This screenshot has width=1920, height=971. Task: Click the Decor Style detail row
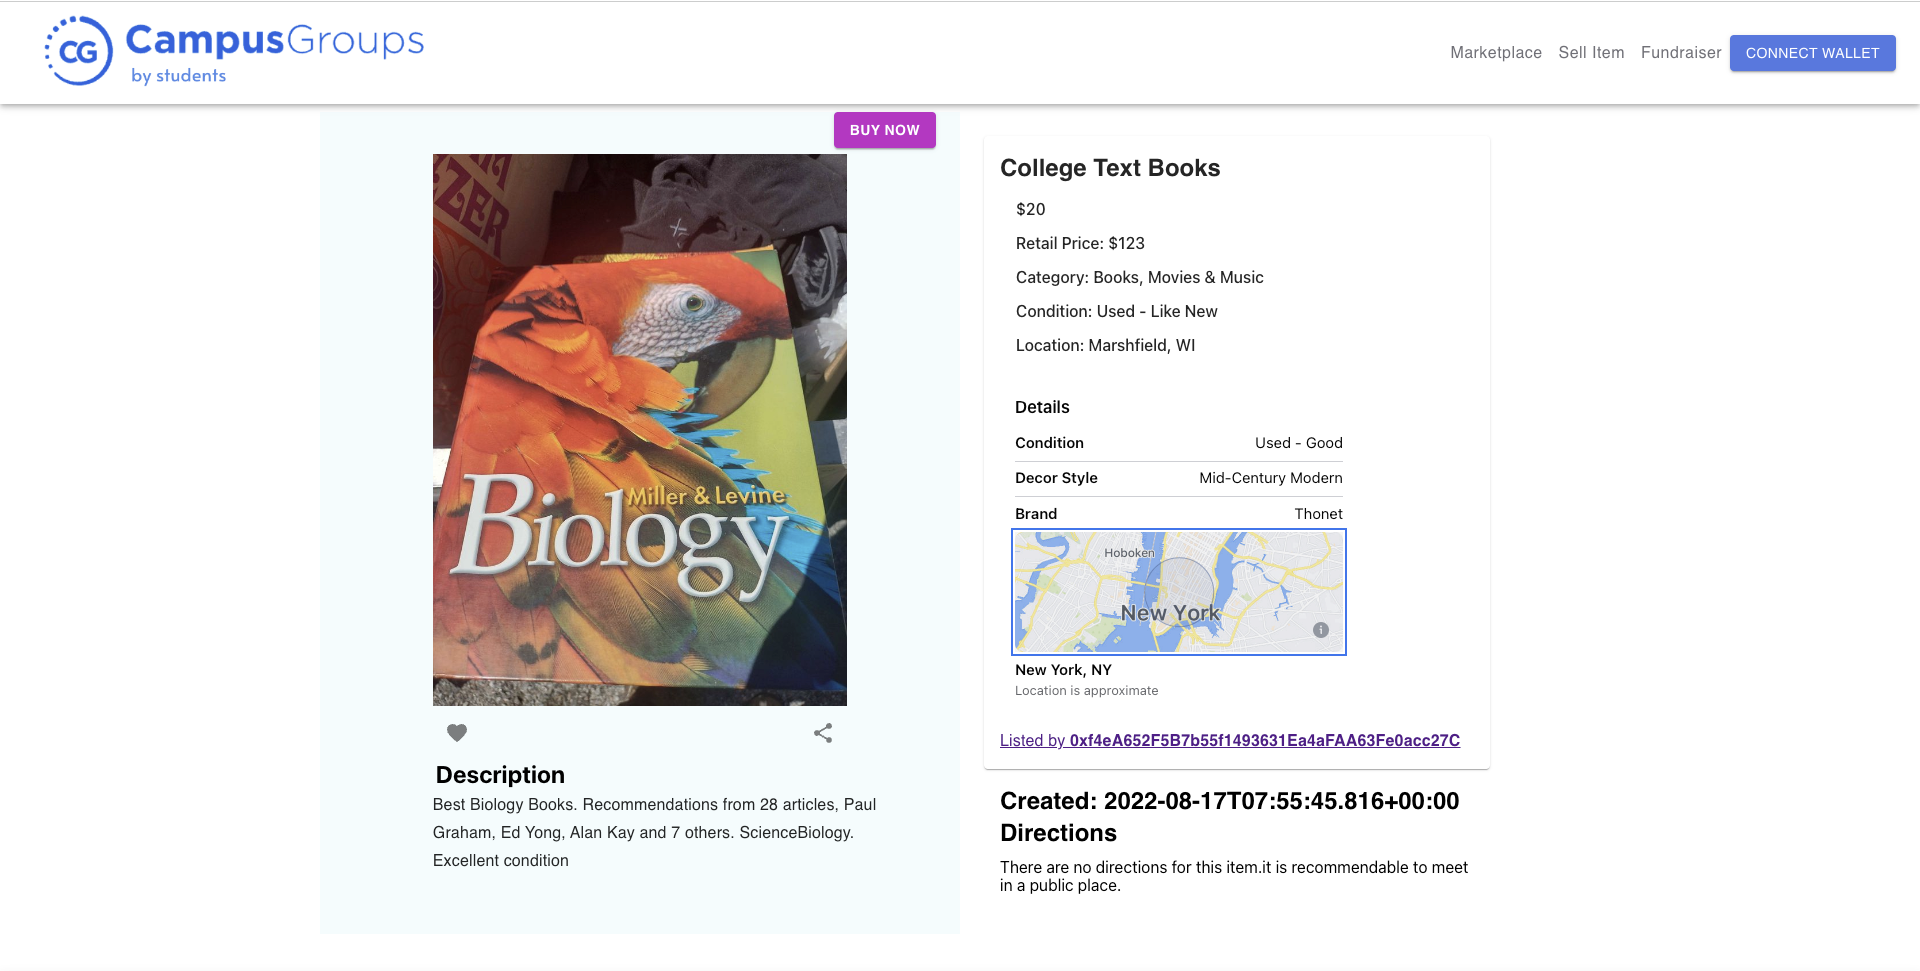pyautogui.click(x=1179, y=478)
